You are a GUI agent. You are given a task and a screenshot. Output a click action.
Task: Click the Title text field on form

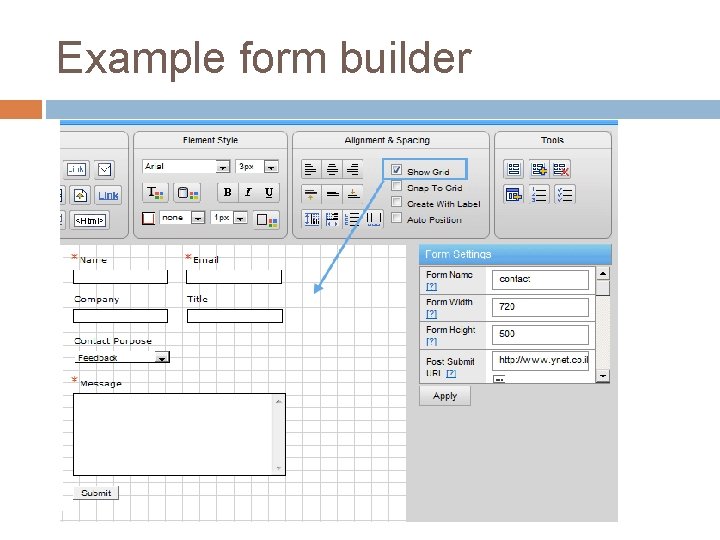click(x=235, y=316)
